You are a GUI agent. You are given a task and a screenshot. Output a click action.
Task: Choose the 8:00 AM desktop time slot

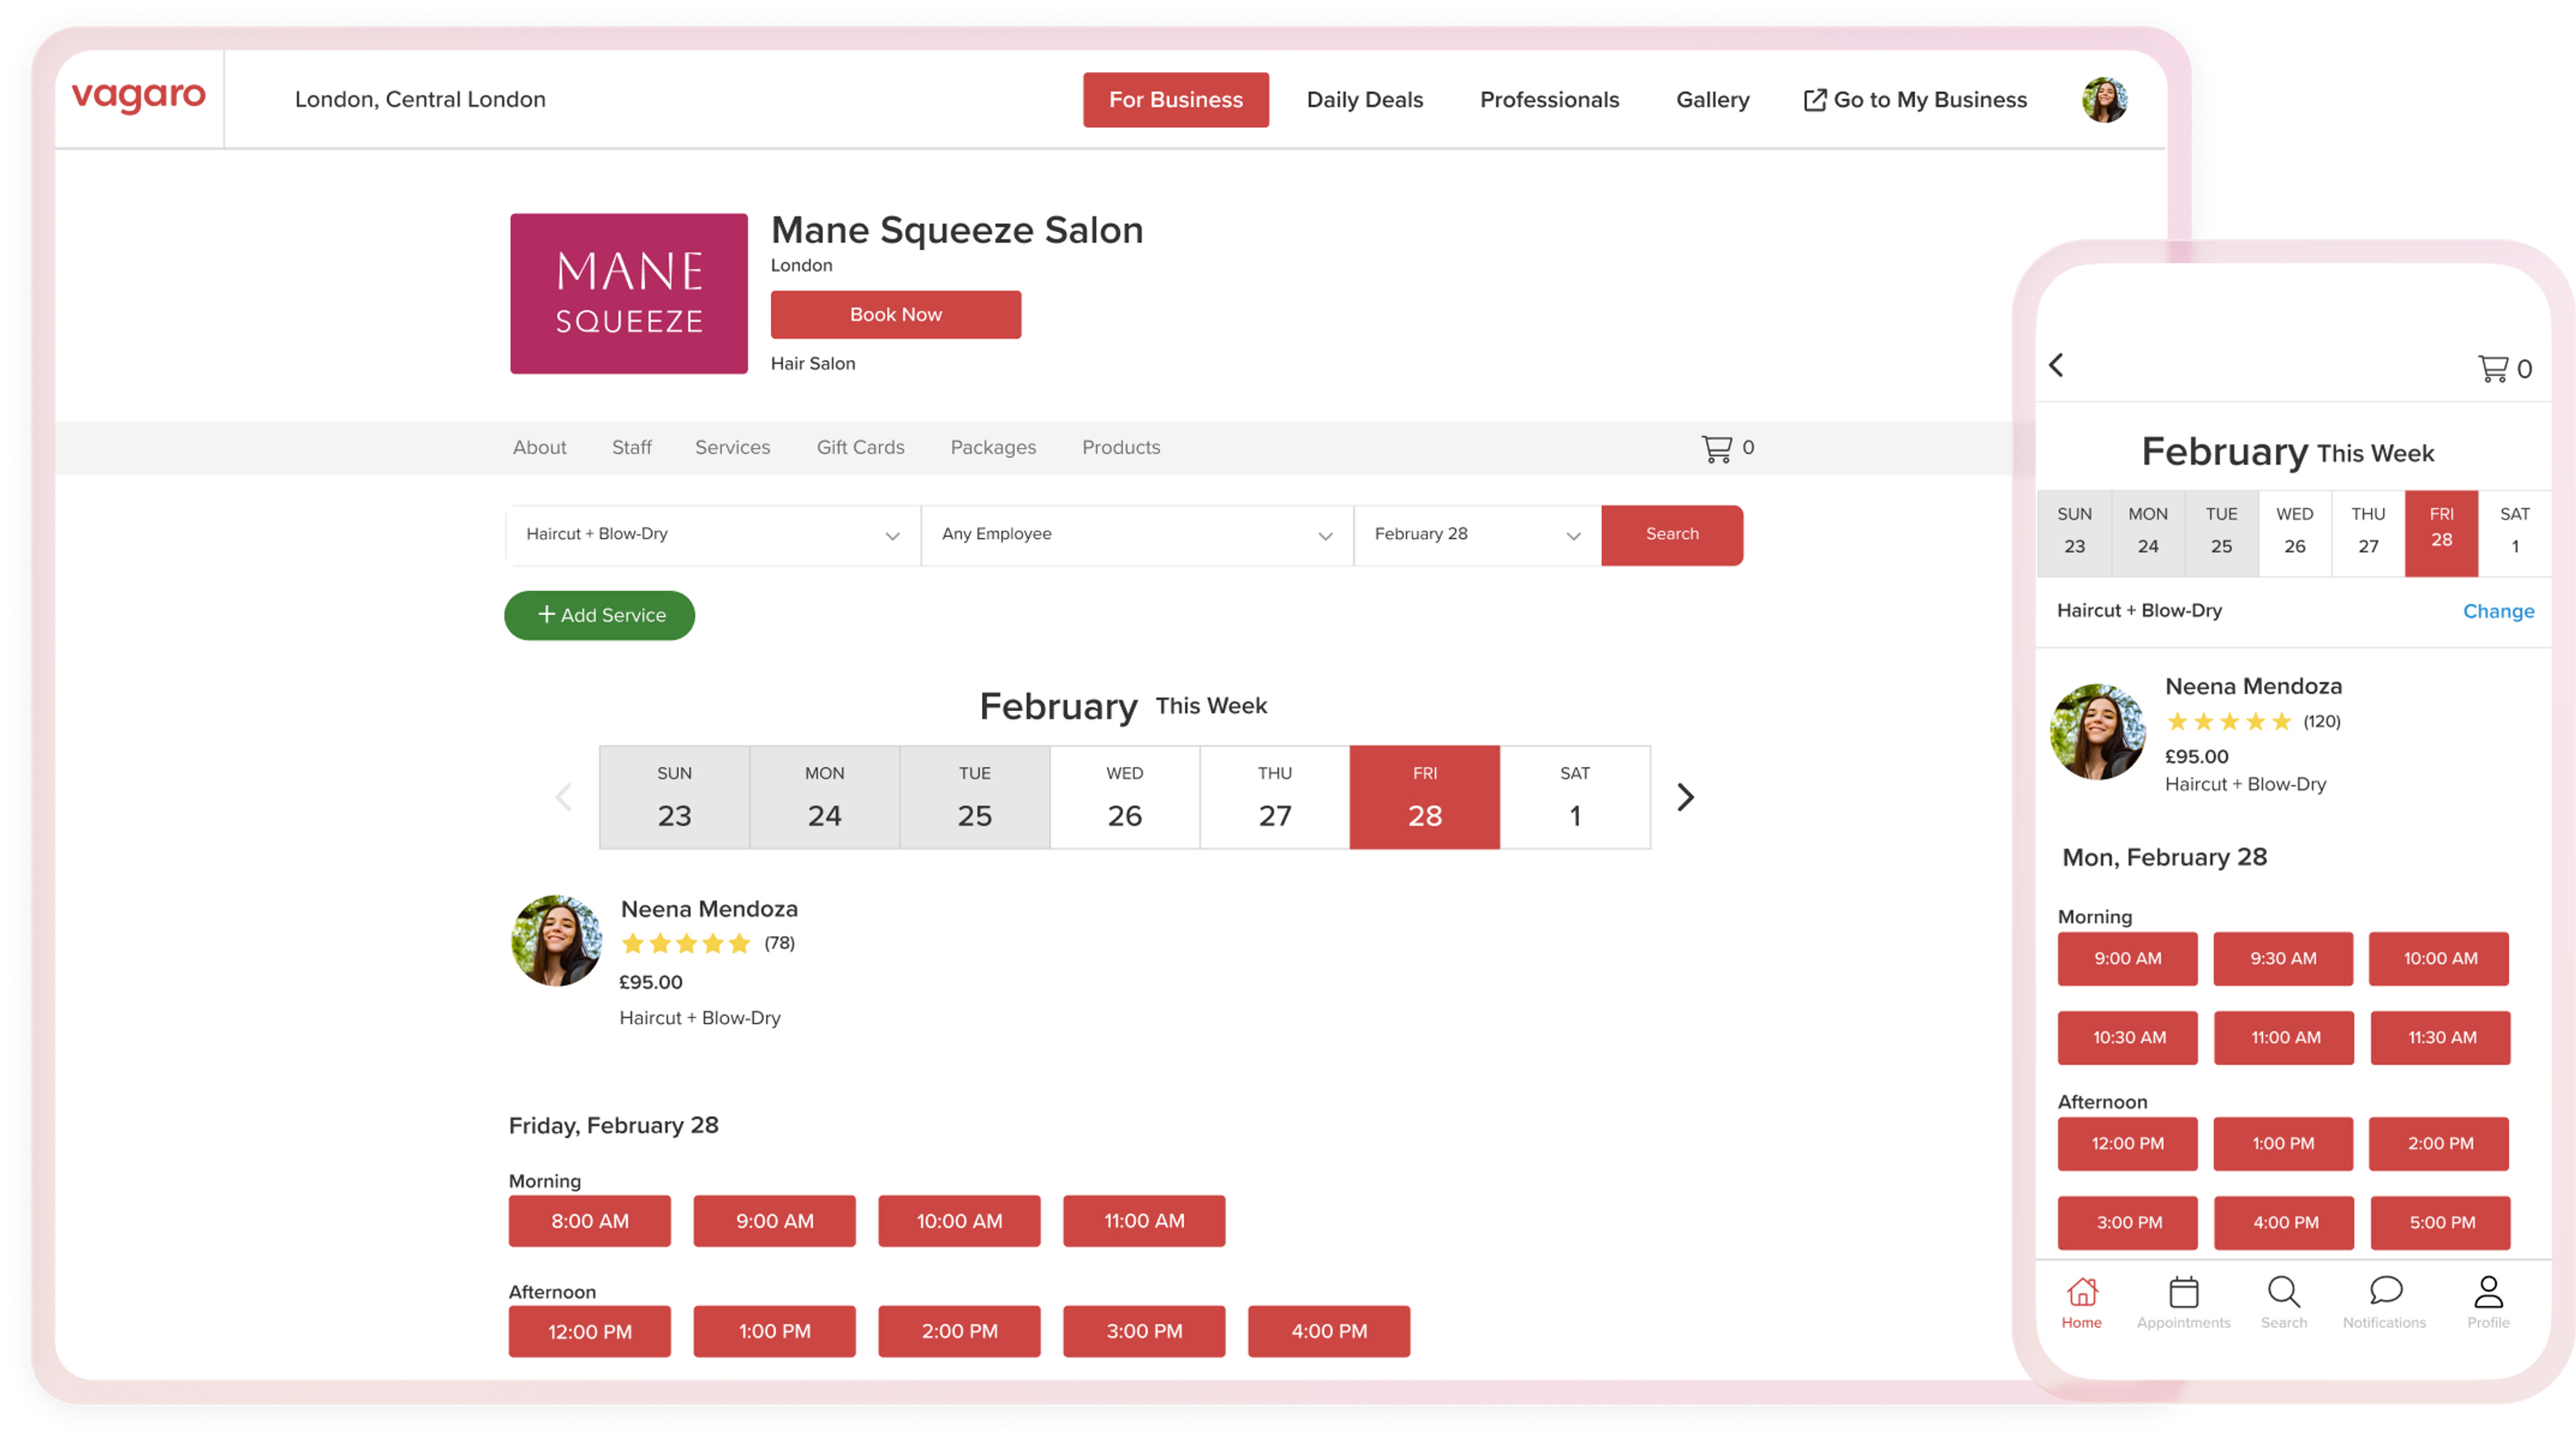click(x=590, y=1221)
